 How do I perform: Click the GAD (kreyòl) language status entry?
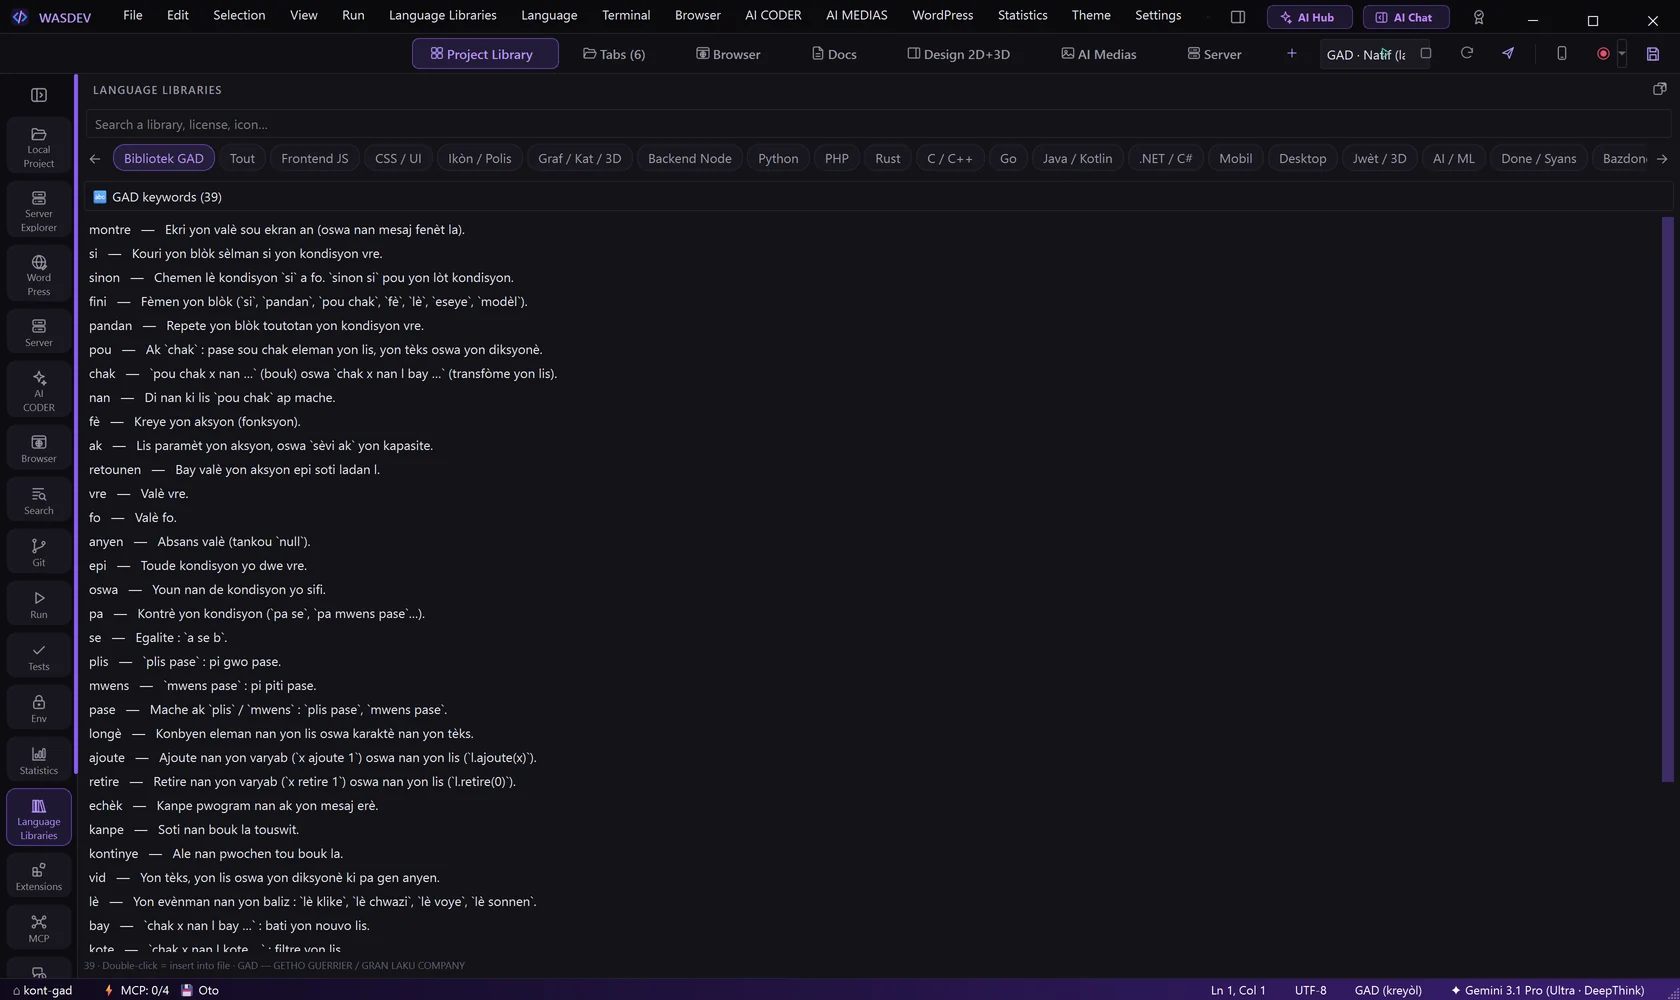click(x=1388, y=990)
